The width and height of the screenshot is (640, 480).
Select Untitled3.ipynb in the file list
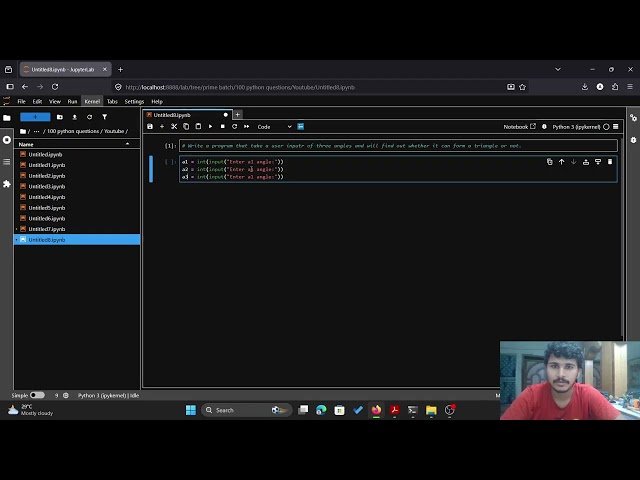[77, 187]
